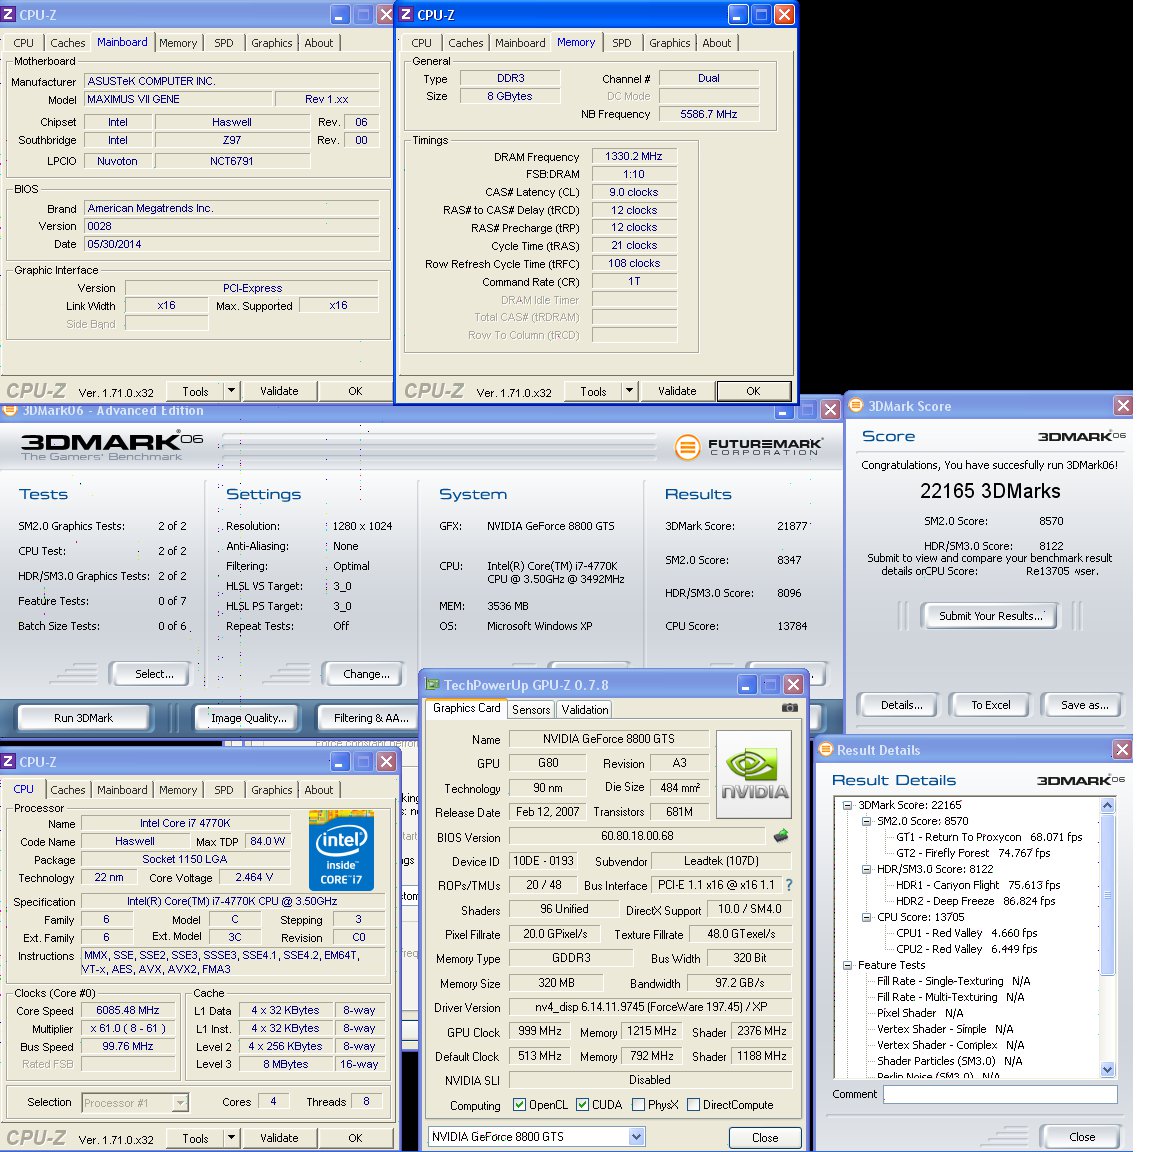Collapse the Feature Tests tree node
This screenshot has width=1152, height=1152.
point(847,965)
